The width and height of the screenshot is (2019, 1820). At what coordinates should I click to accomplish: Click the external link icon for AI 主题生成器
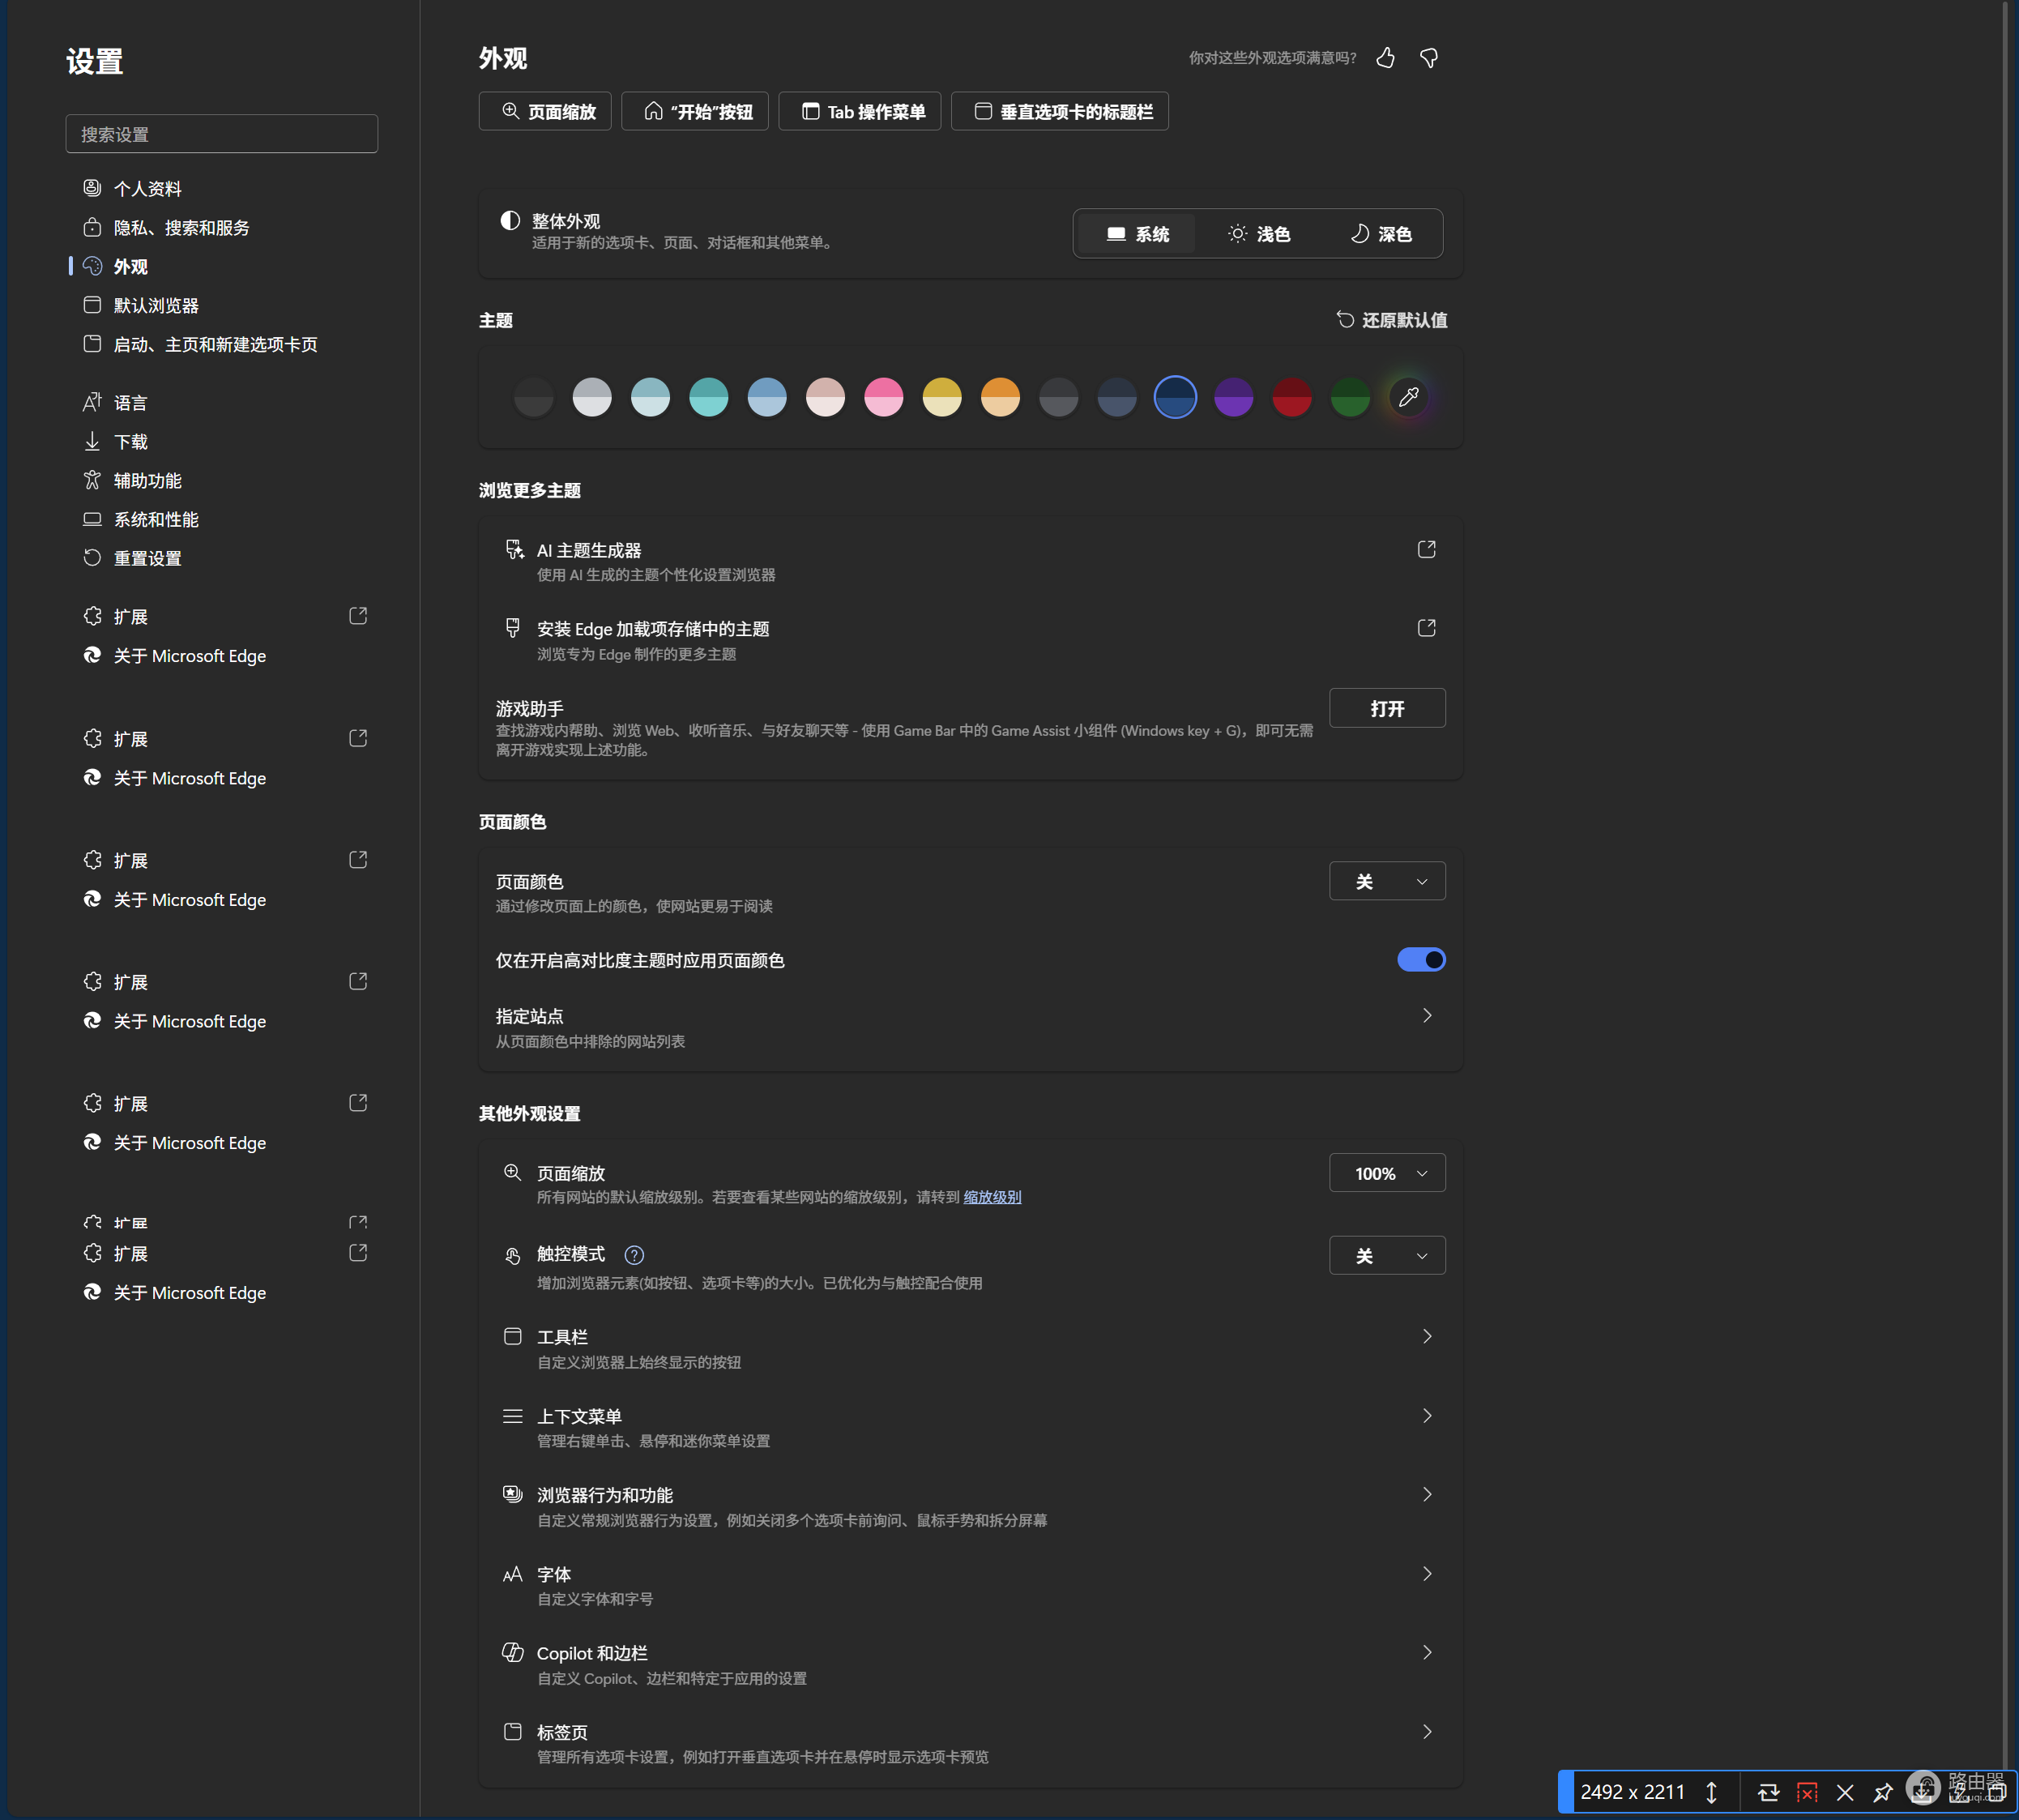tap(1427, 549)
